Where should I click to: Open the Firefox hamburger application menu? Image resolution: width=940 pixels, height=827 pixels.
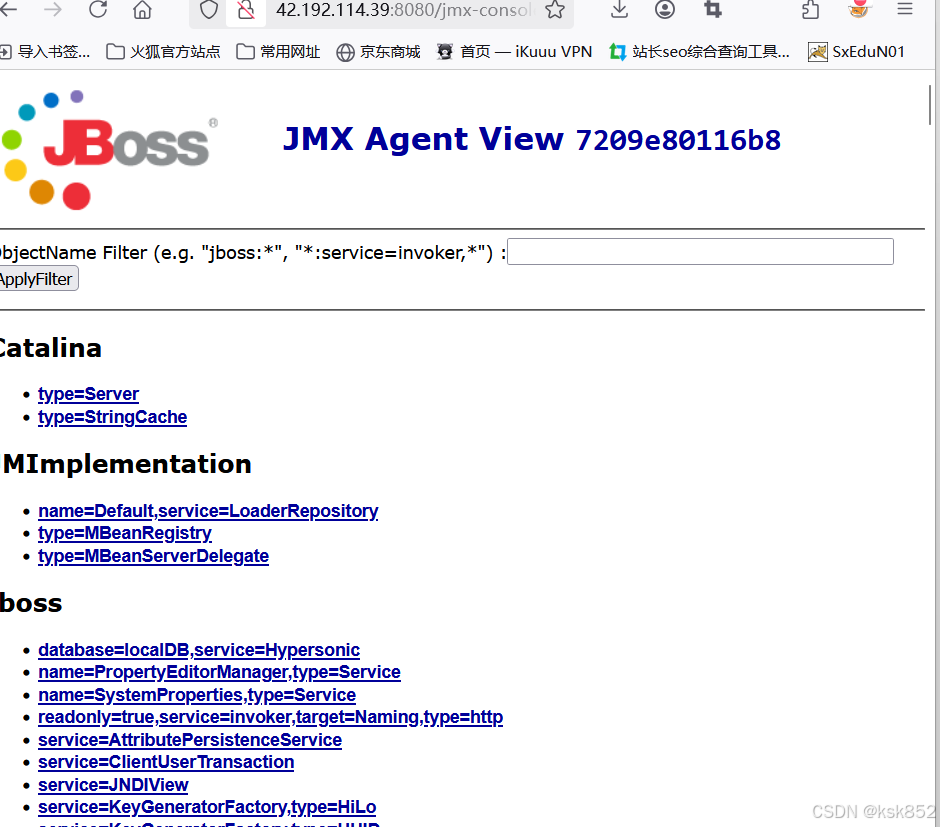click(x=905, y=10)
